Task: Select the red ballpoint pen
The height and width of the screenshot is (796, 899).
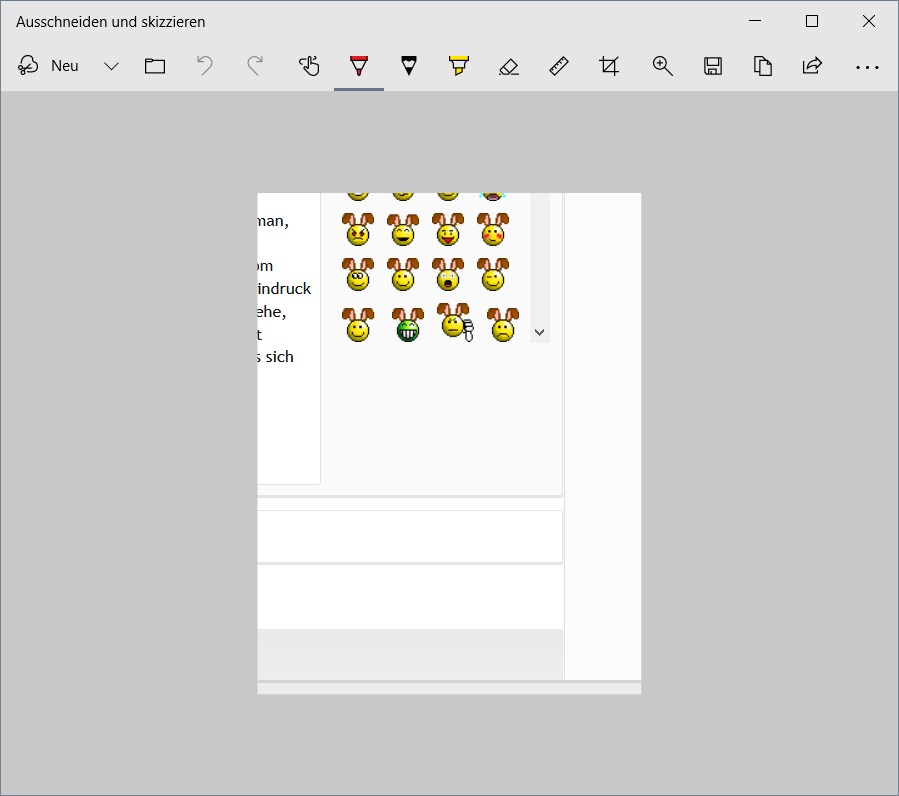Action: (359, 66)
